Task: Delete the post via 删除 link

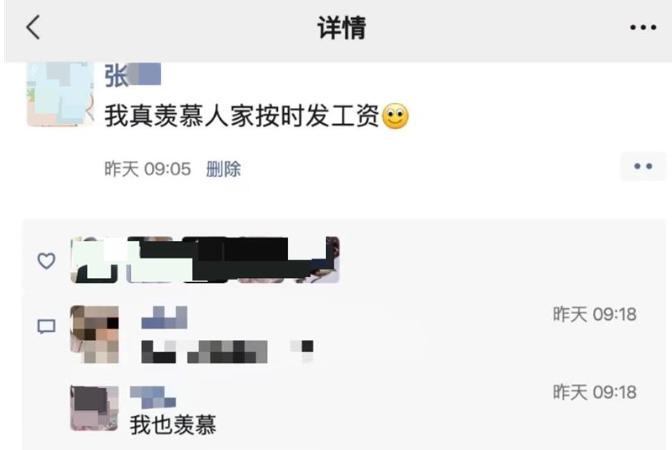Action: [223, 169]
